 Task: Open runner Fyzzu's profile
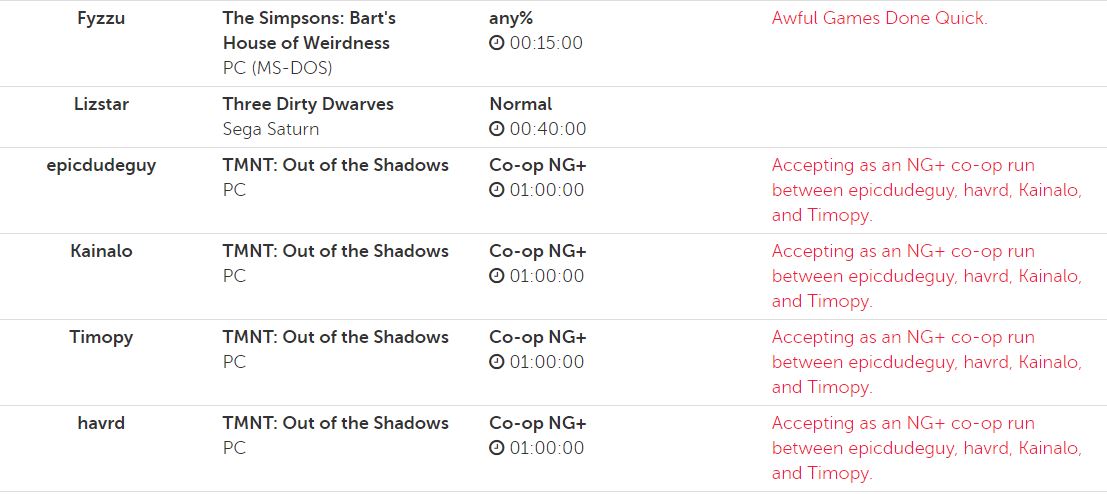pos(101,18)
